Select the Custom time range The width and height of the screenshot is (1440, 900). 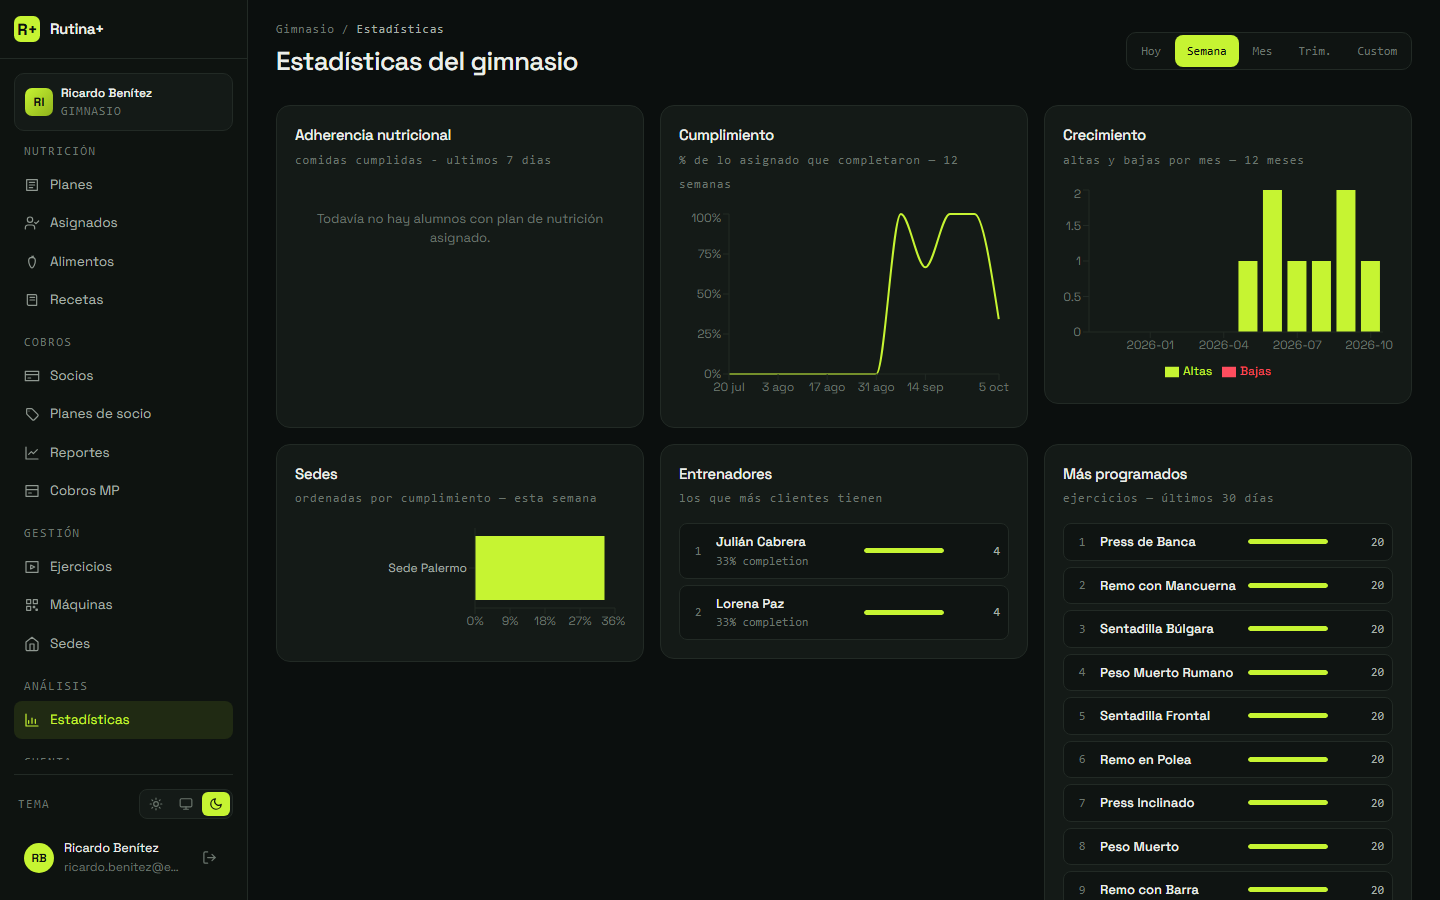click(x=1377, y=51)
